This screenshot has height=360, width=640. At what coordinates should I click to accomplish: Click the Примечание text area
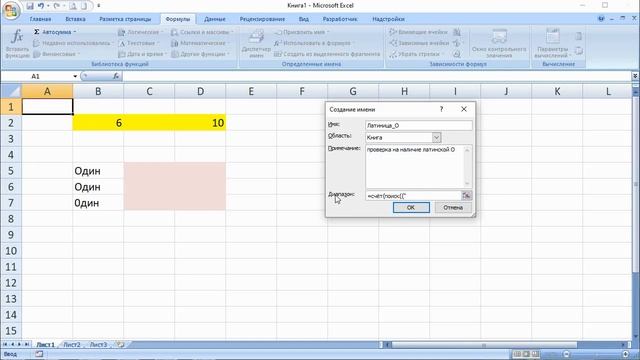[x=419, y=166]
